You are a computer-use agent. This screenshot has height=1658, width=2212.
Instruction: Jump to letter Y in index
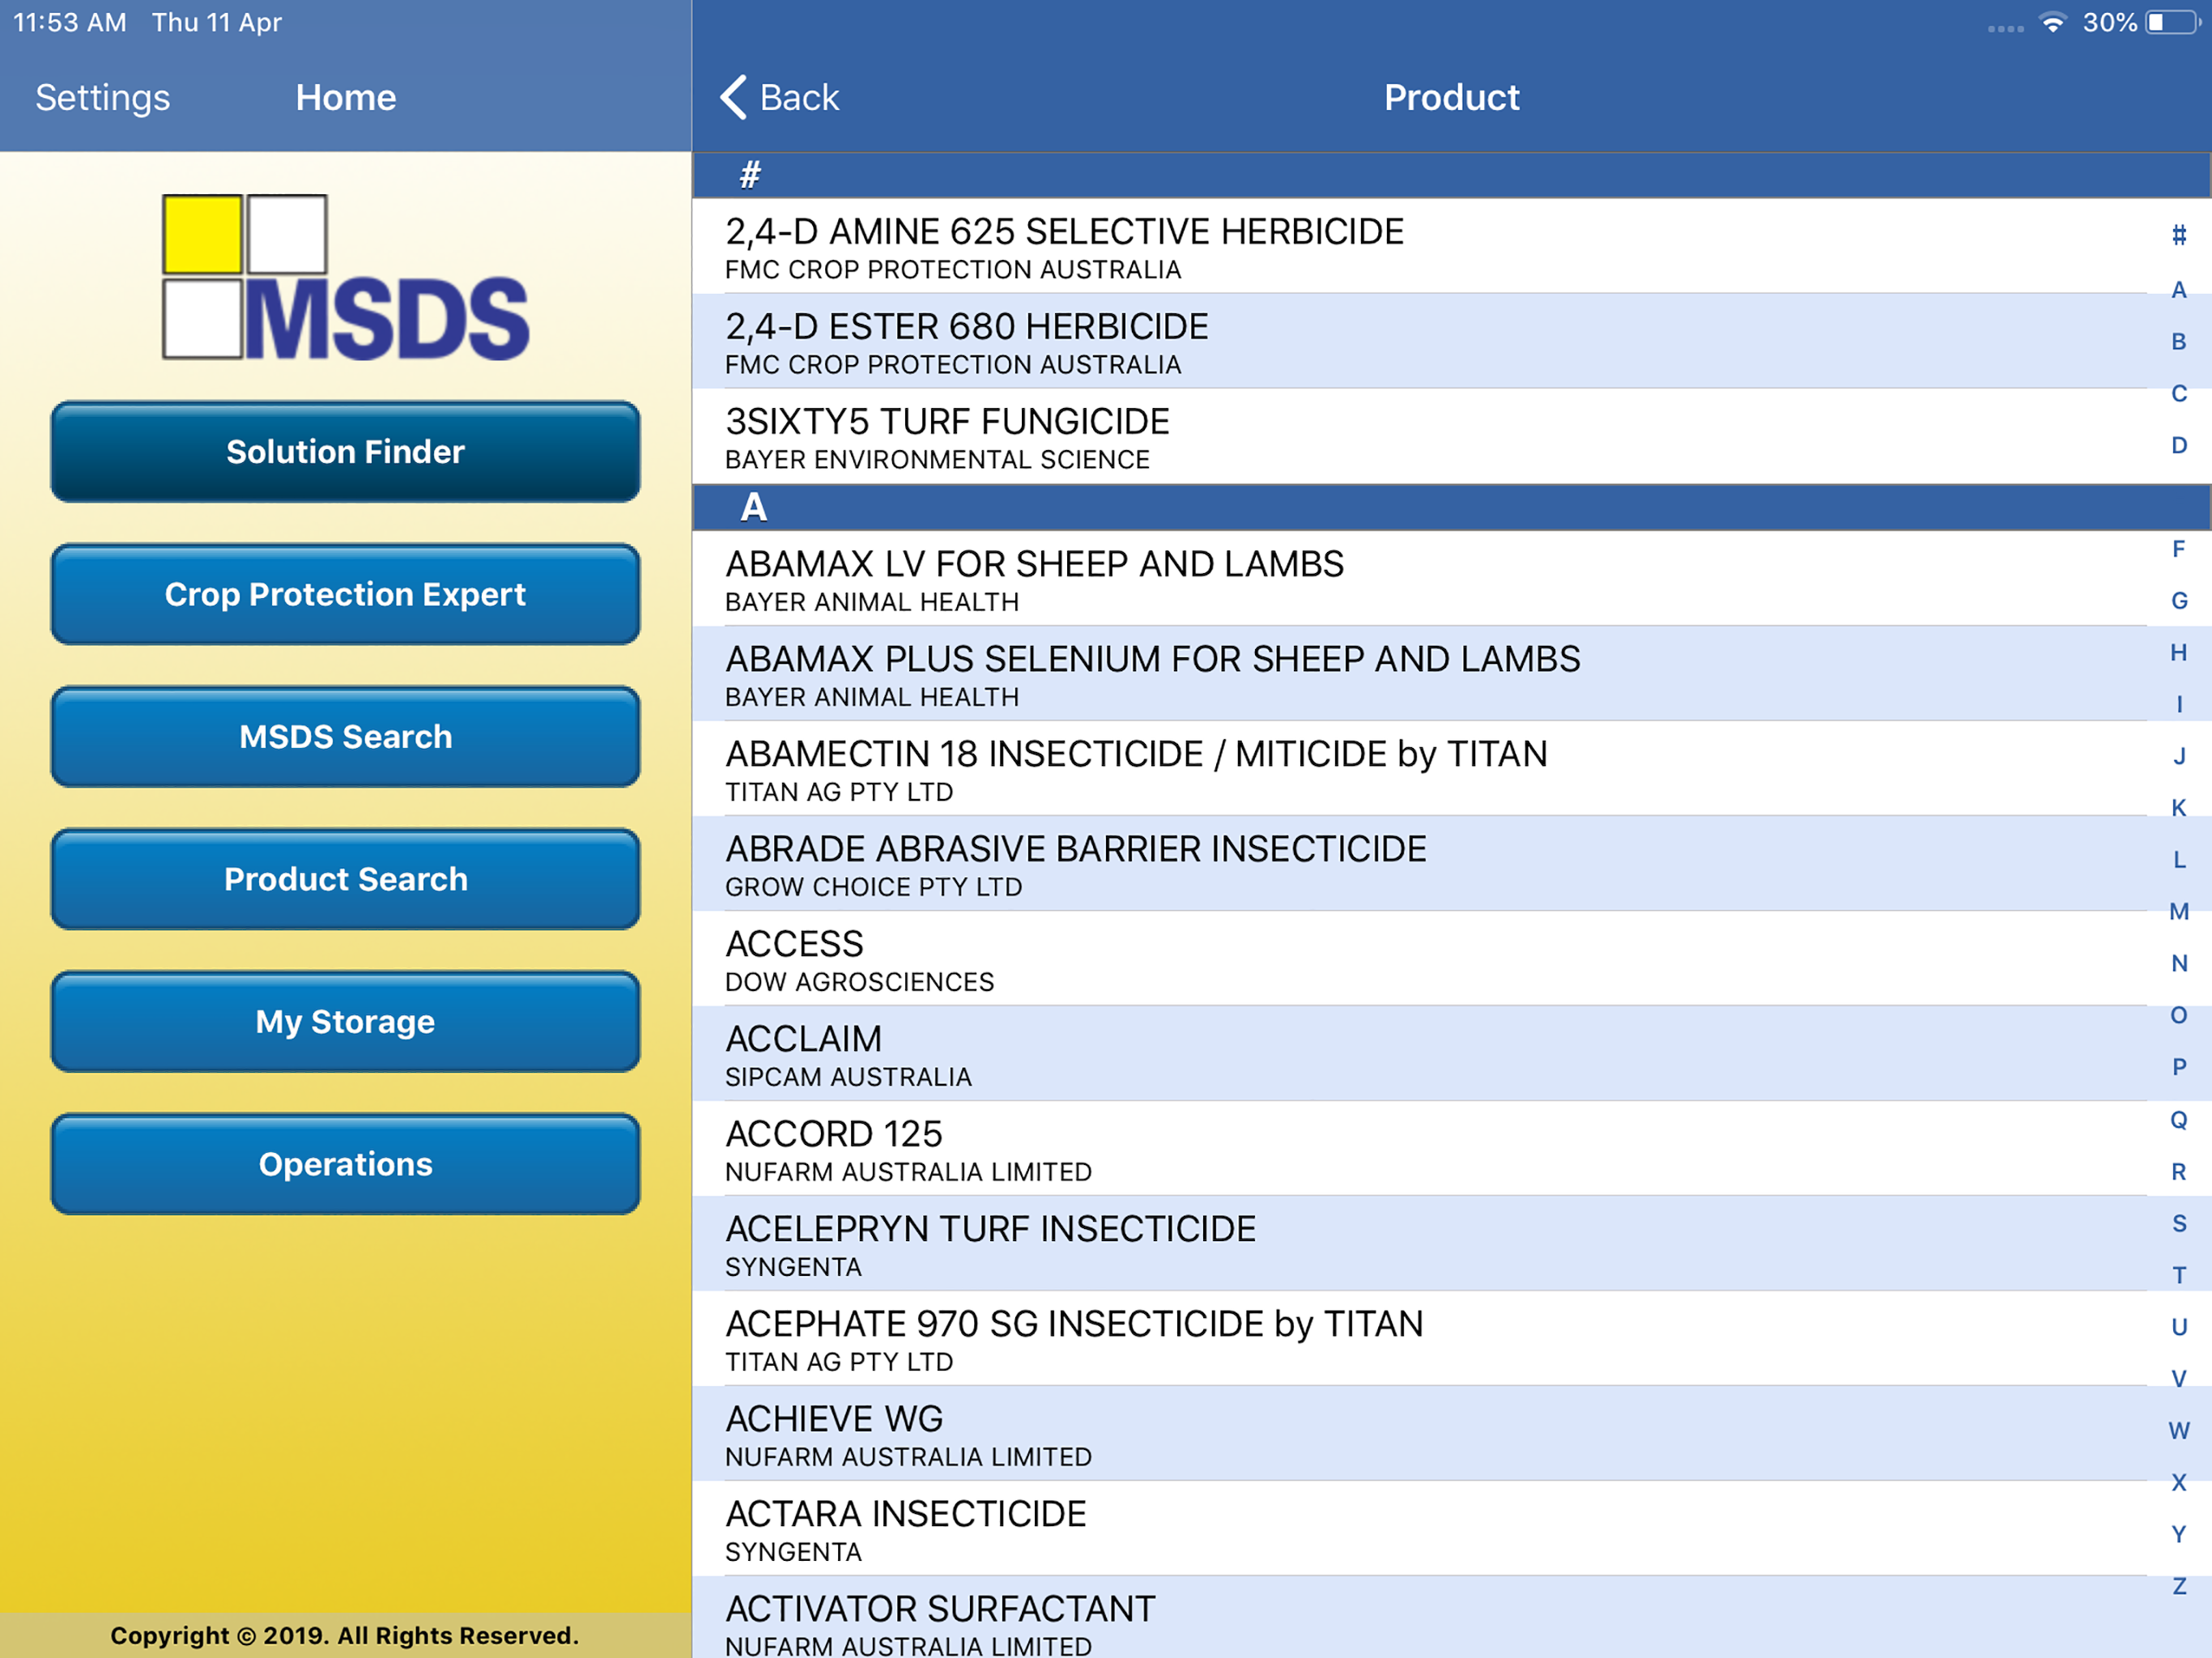click(2179, 1534)
